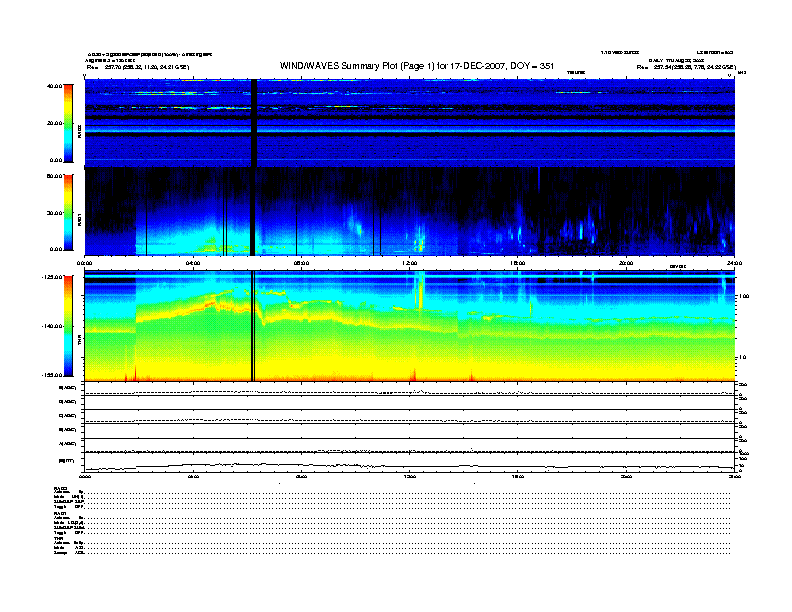Click the top-left Rss position text line
Screen dimensions: 792x612
click(x=138, y=67)
